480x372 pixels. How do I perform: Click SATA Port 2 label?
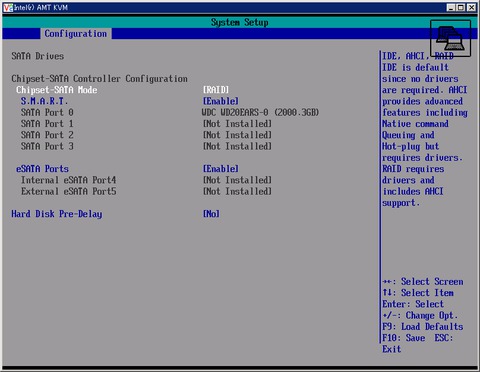[47, 135]
